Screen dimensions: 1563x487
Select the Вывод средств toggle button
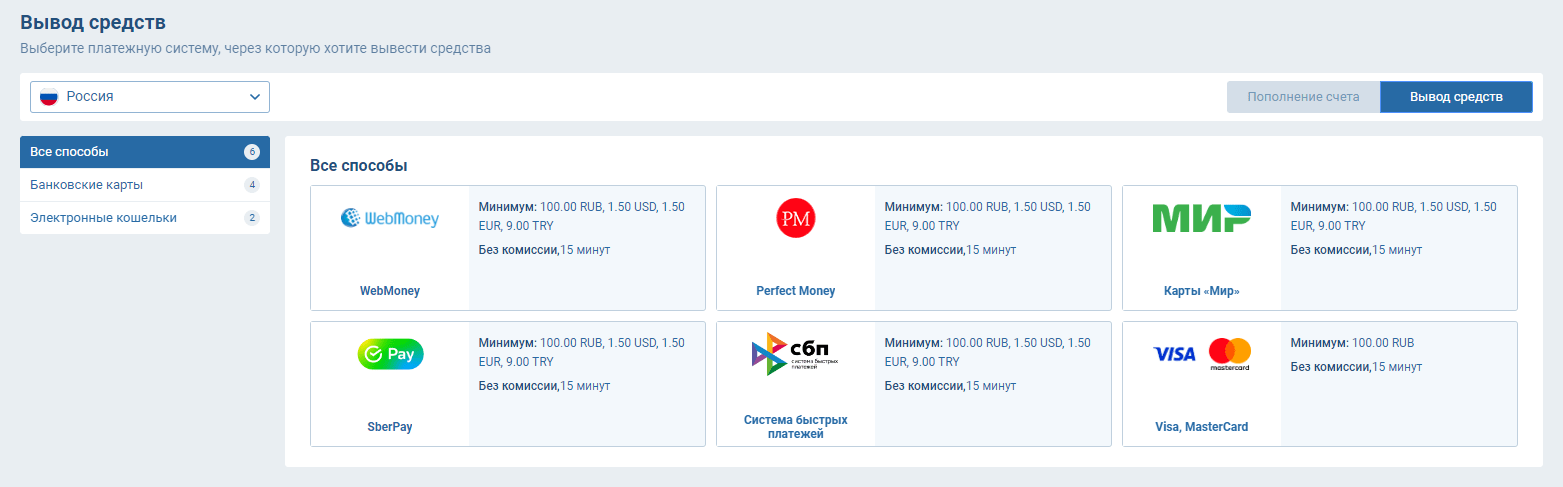click(1456, 97)
